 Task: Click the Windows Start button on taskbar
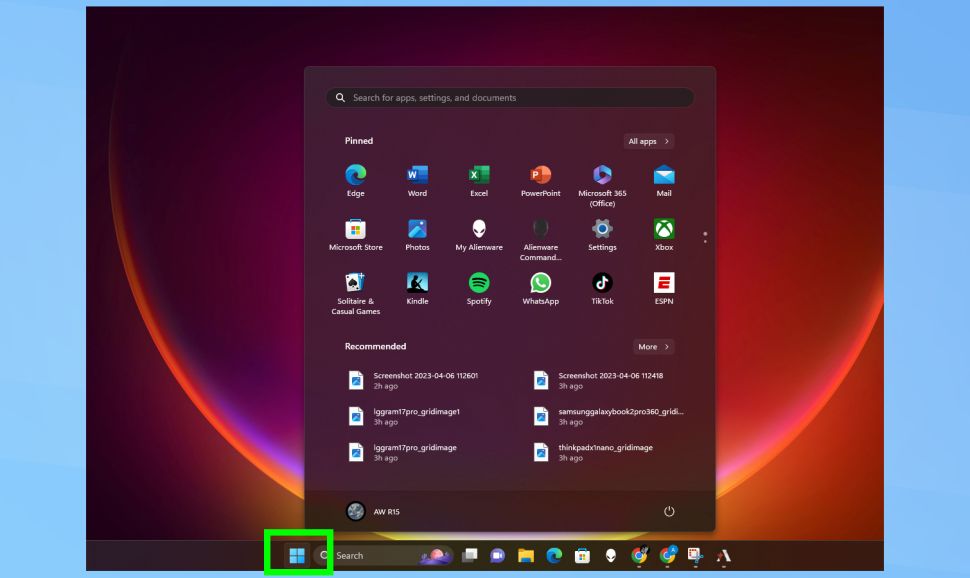[x=297, y=556]
